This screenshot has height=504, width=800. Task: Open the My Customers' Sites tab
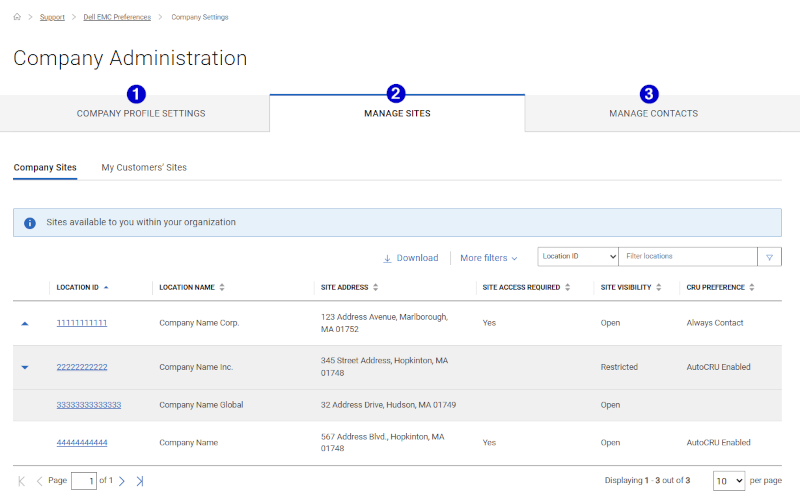pos(144,167)
